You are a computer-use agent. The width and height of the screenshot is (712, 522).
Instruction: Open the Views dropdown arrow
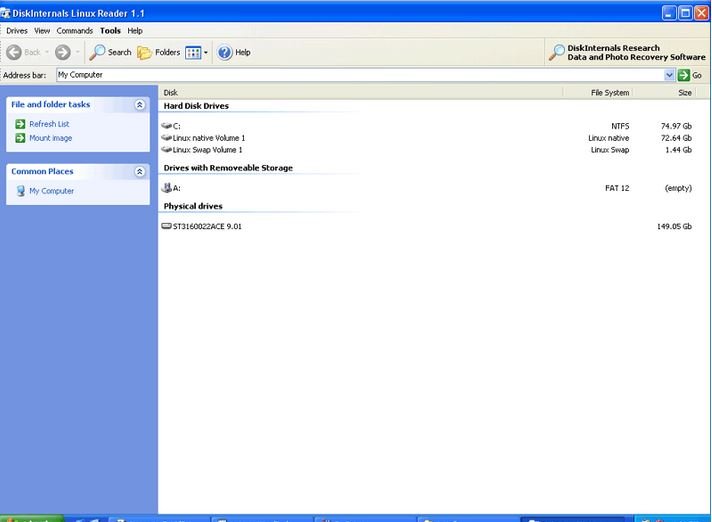pos(206,53)
